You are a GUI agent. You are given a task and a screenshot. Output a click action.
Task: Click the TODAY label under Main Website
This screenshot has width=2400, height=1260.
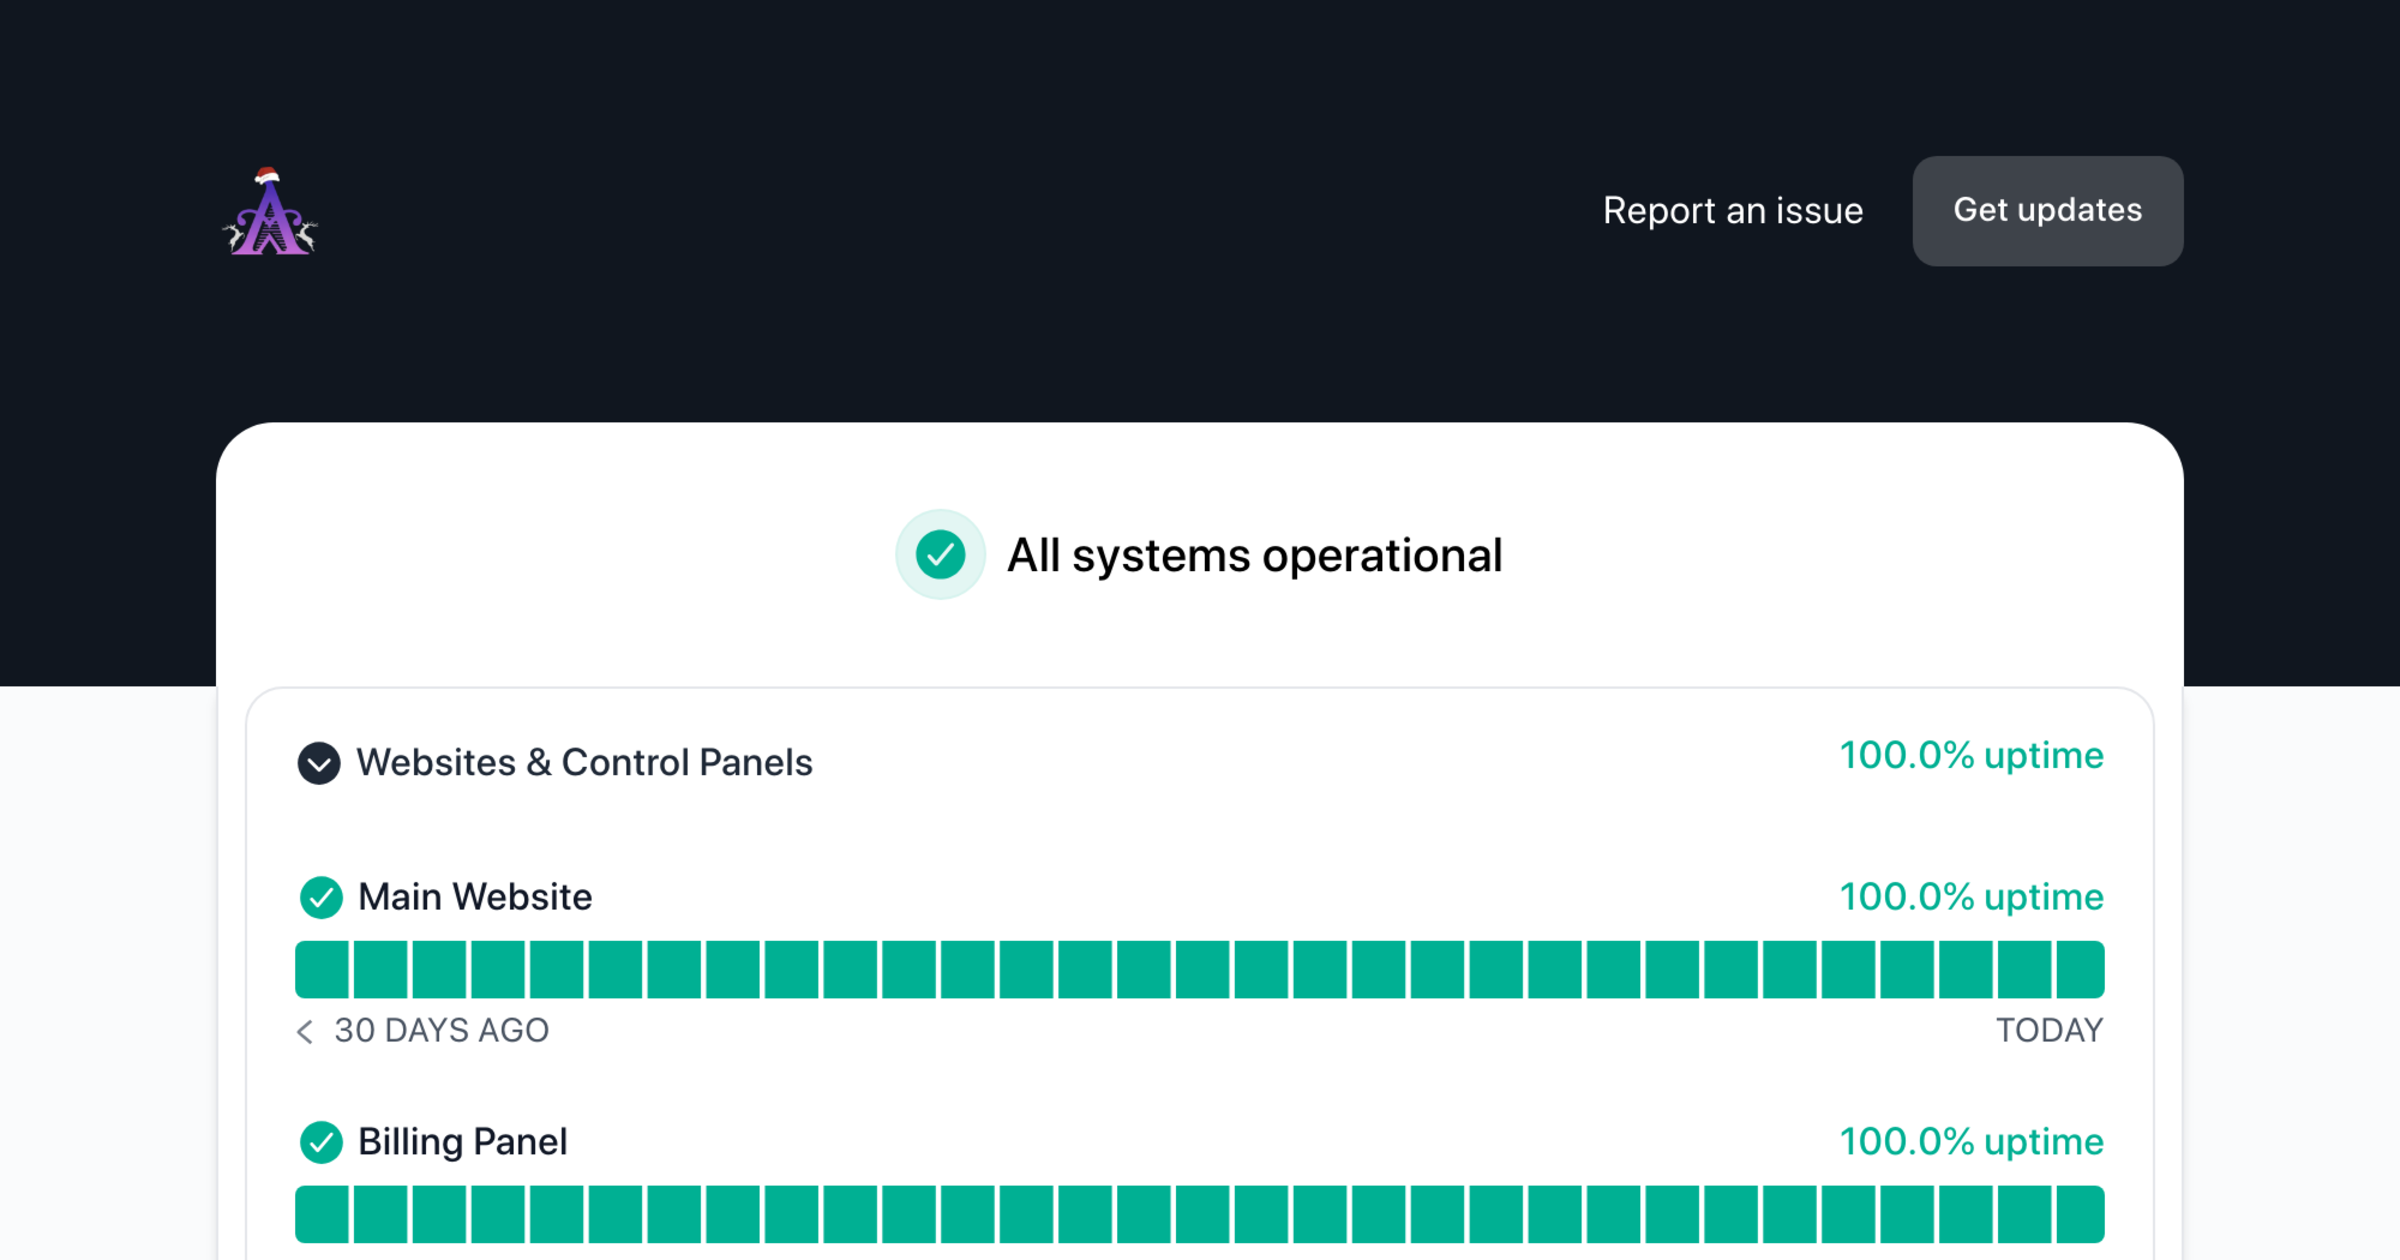(x=2049, y=1031)
